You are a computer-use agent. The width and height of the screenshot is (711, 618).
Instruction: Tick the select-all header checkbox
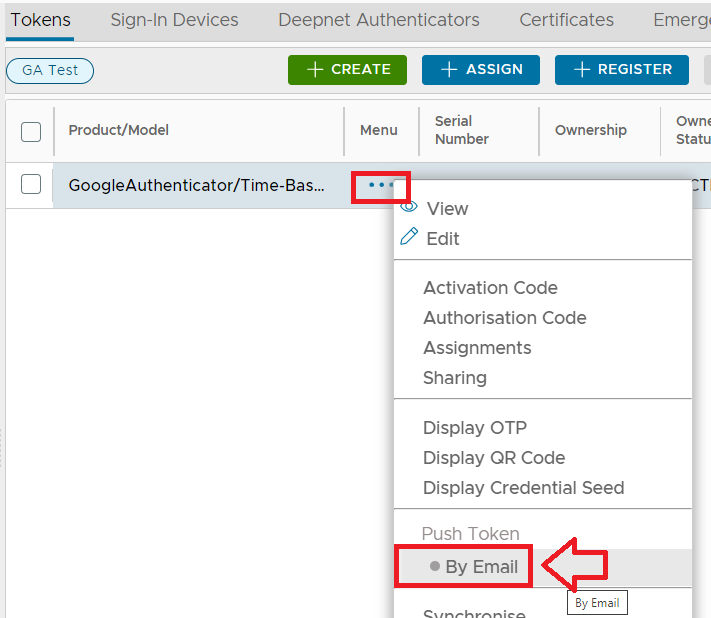(31, 131)
